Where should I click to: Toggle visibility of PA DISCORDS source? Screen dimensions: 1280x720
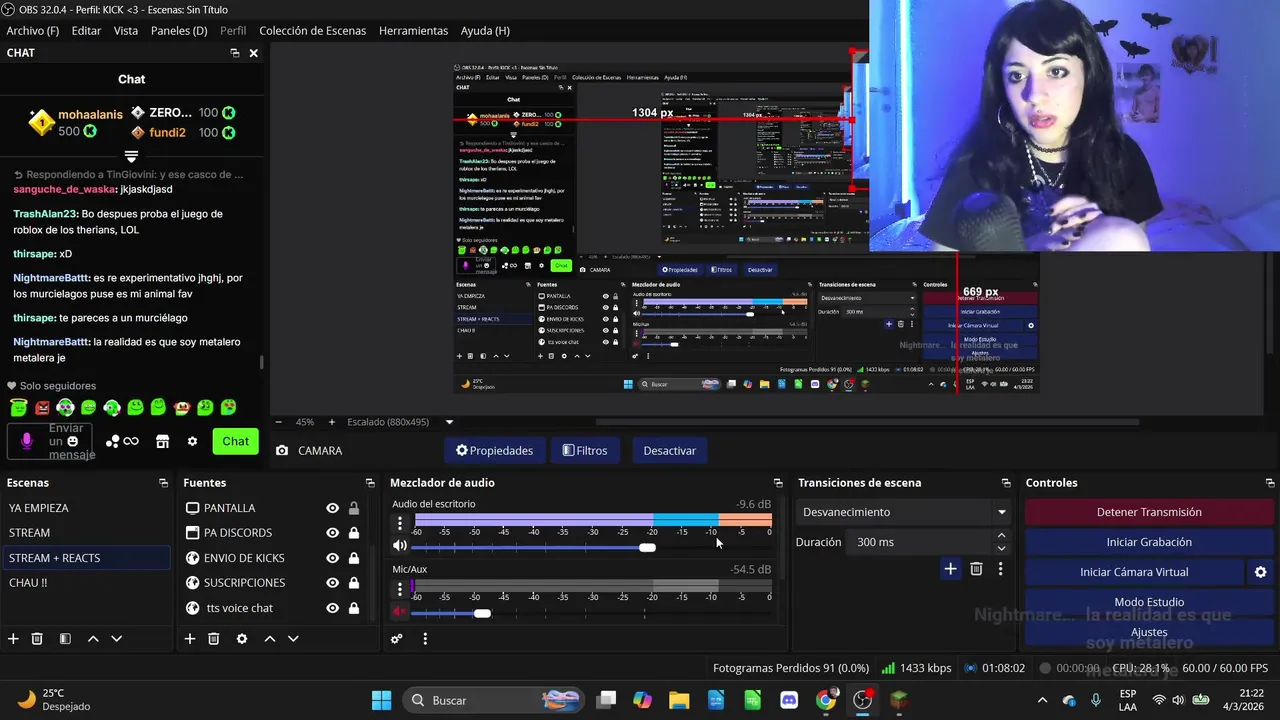[x=332, y=533]
